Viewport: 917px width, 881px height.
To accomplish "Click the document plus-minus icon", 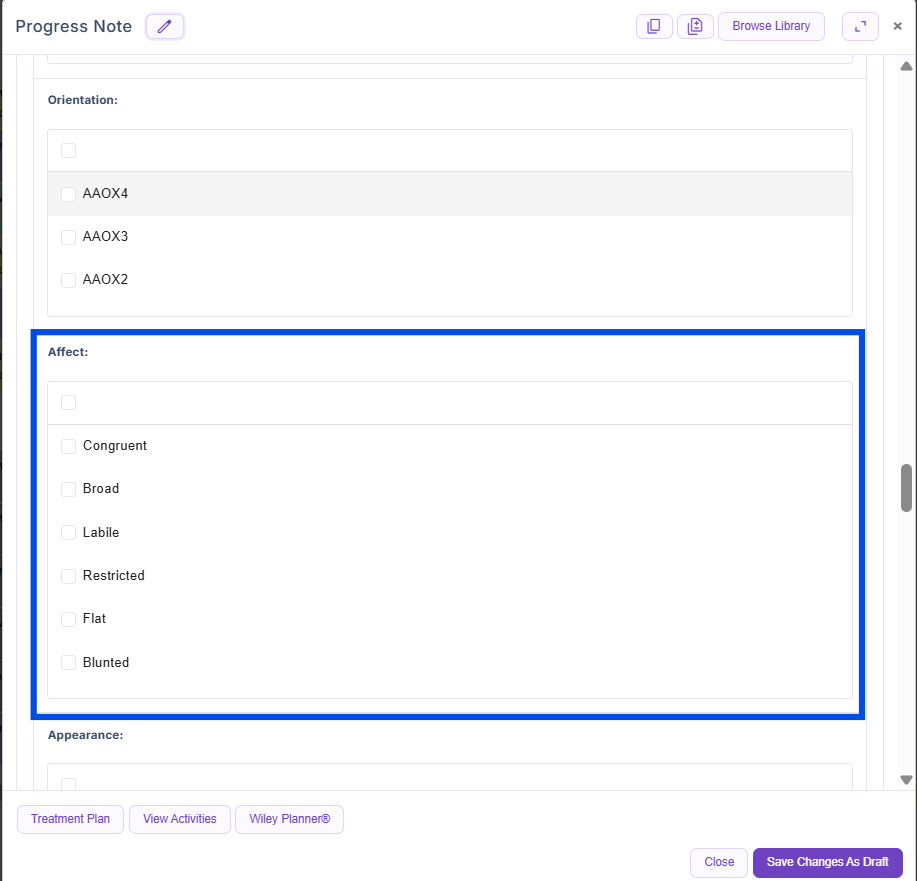I will 695,27.
